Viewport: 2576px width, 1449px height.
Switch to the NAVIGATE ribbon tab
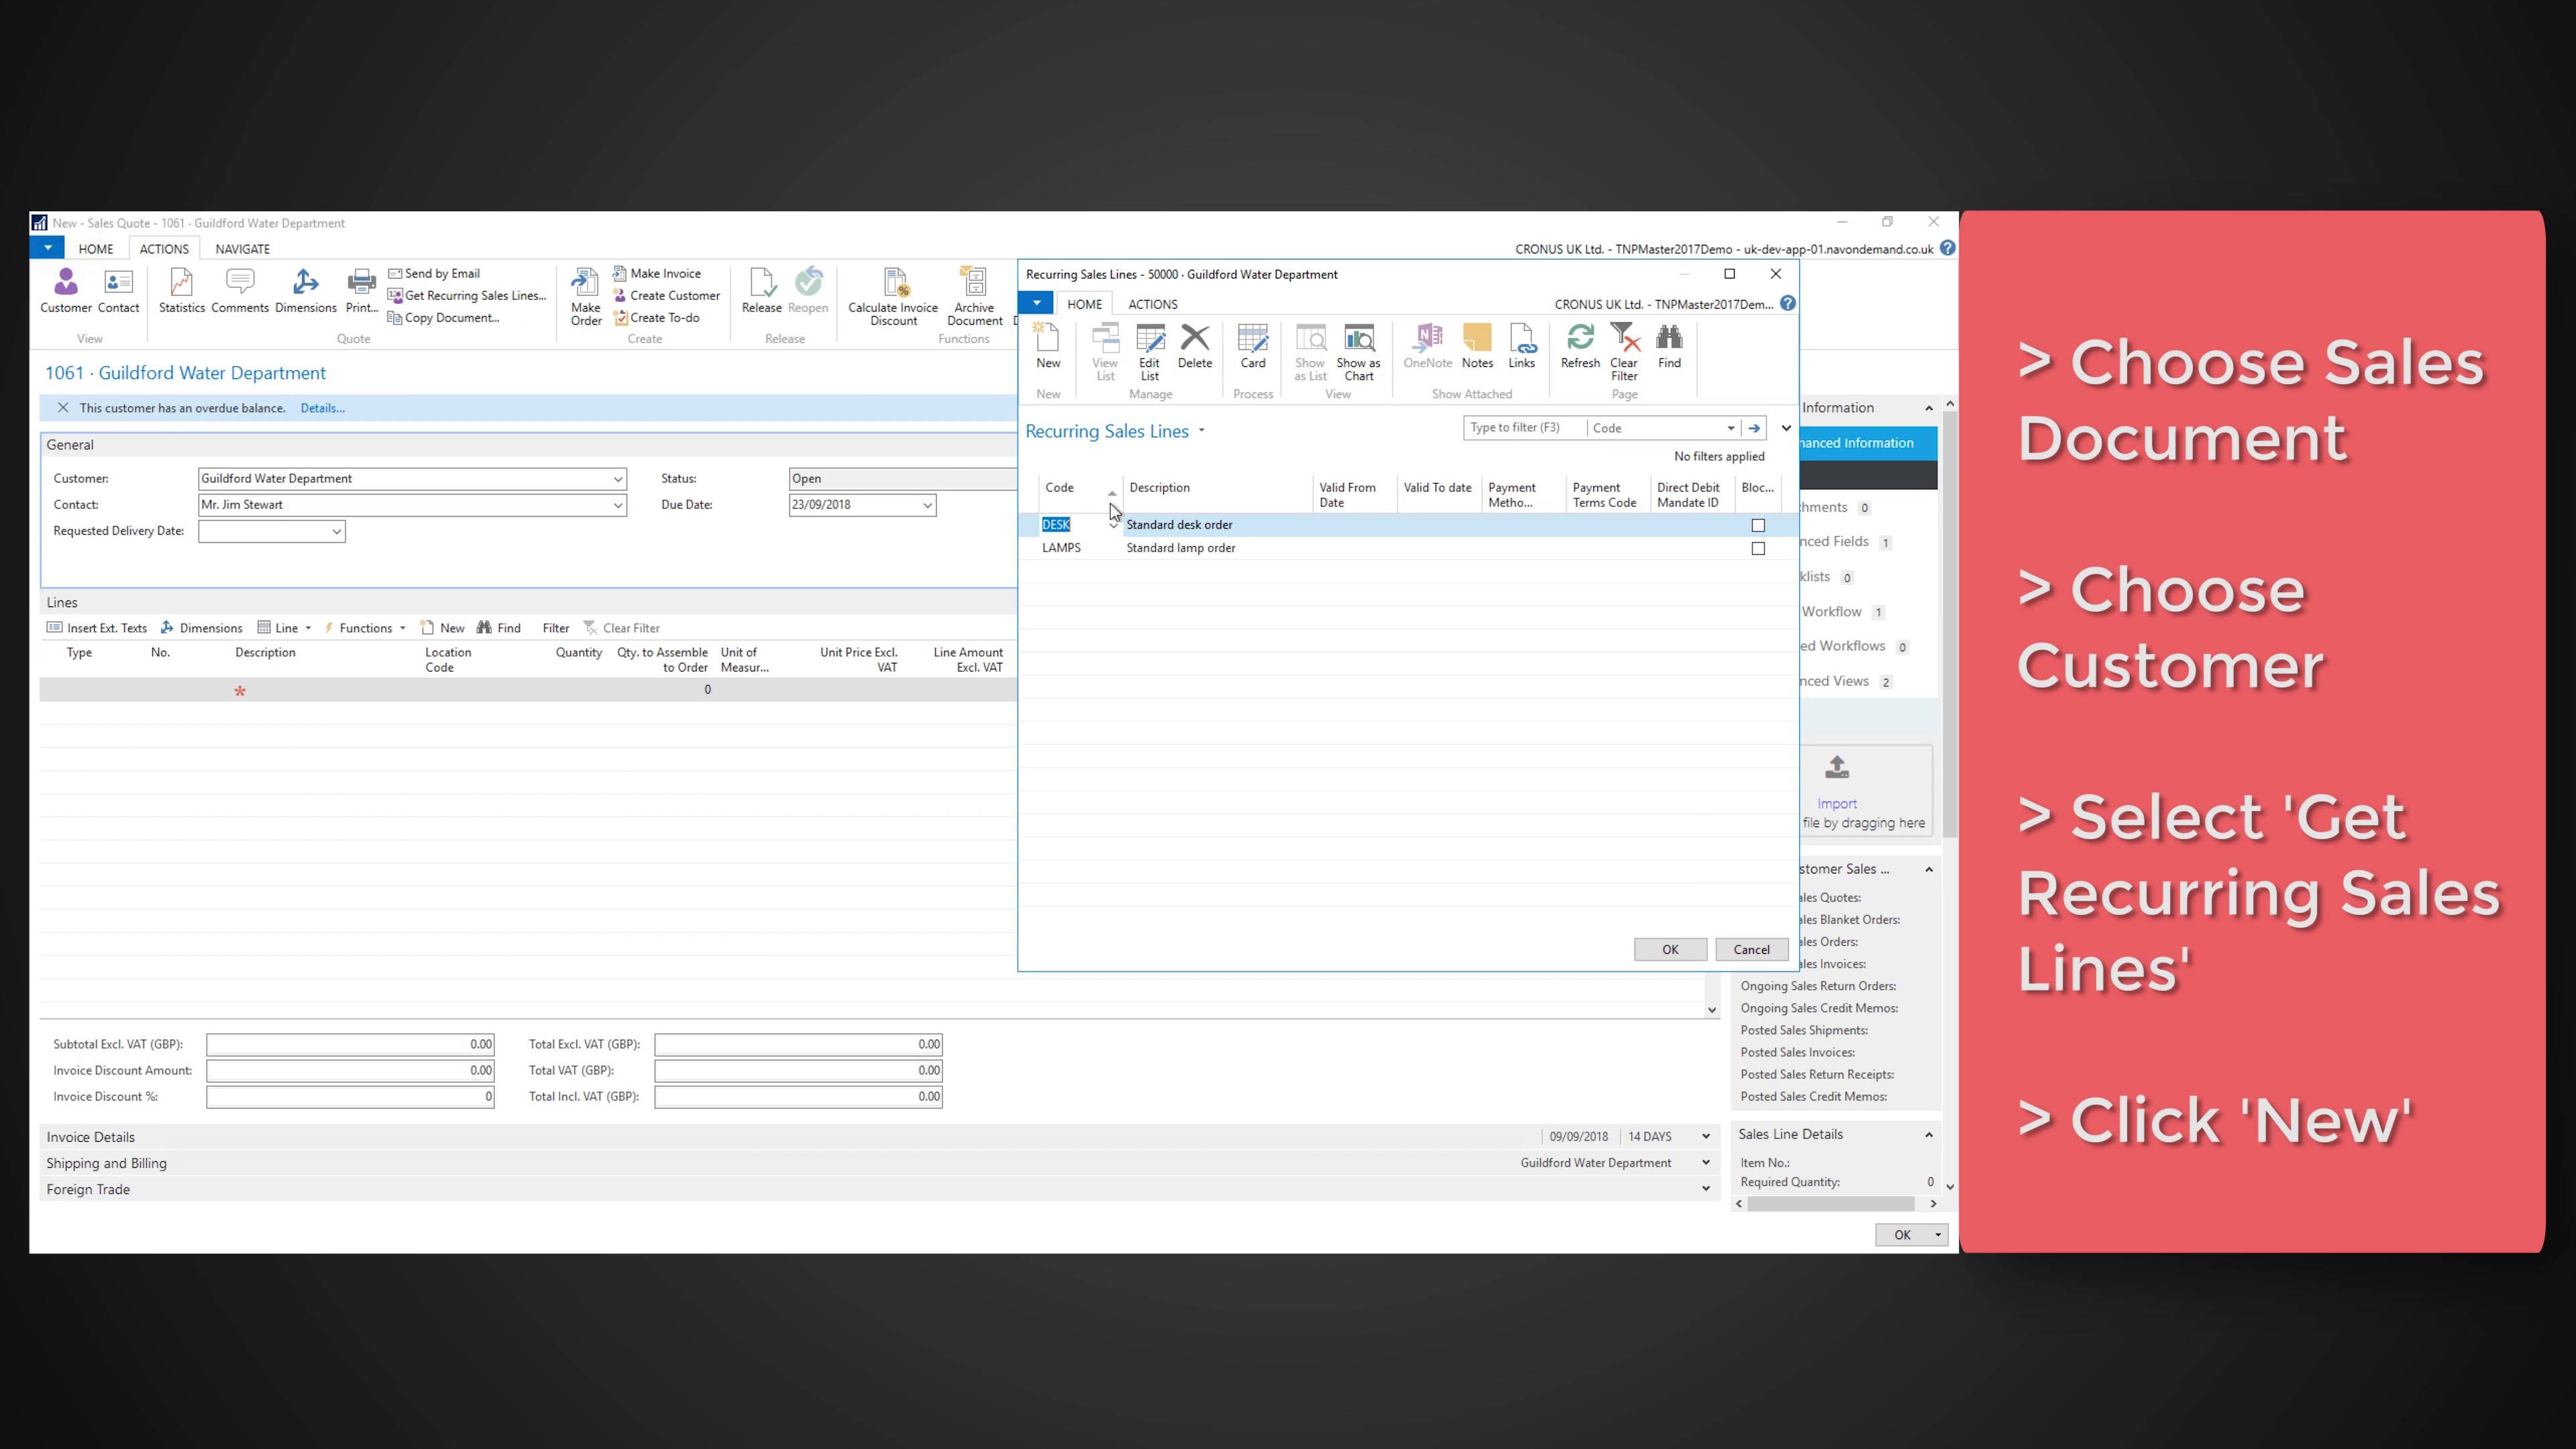click(241, 248)
